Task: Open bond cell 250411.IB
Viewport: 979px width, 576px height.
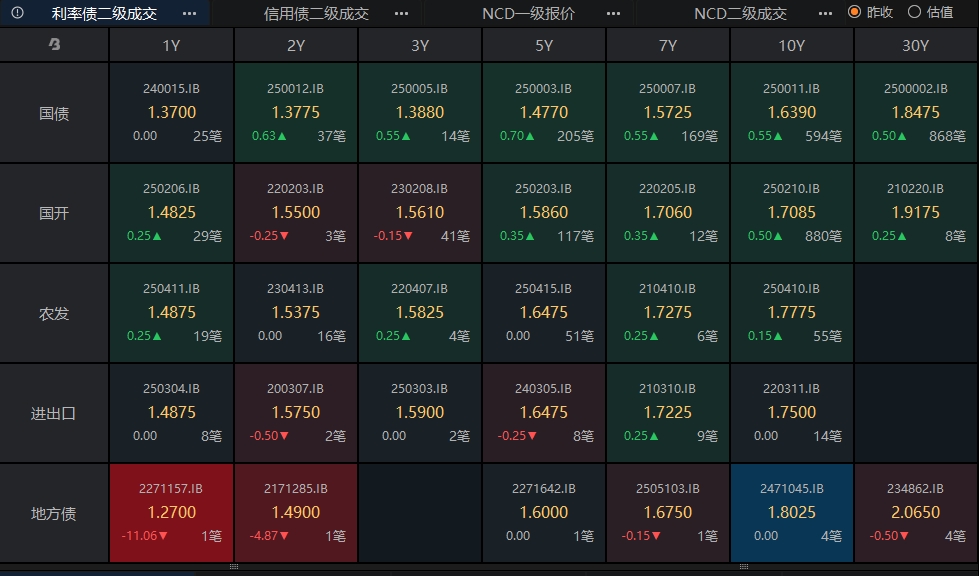Action: (x=171, y=313)
